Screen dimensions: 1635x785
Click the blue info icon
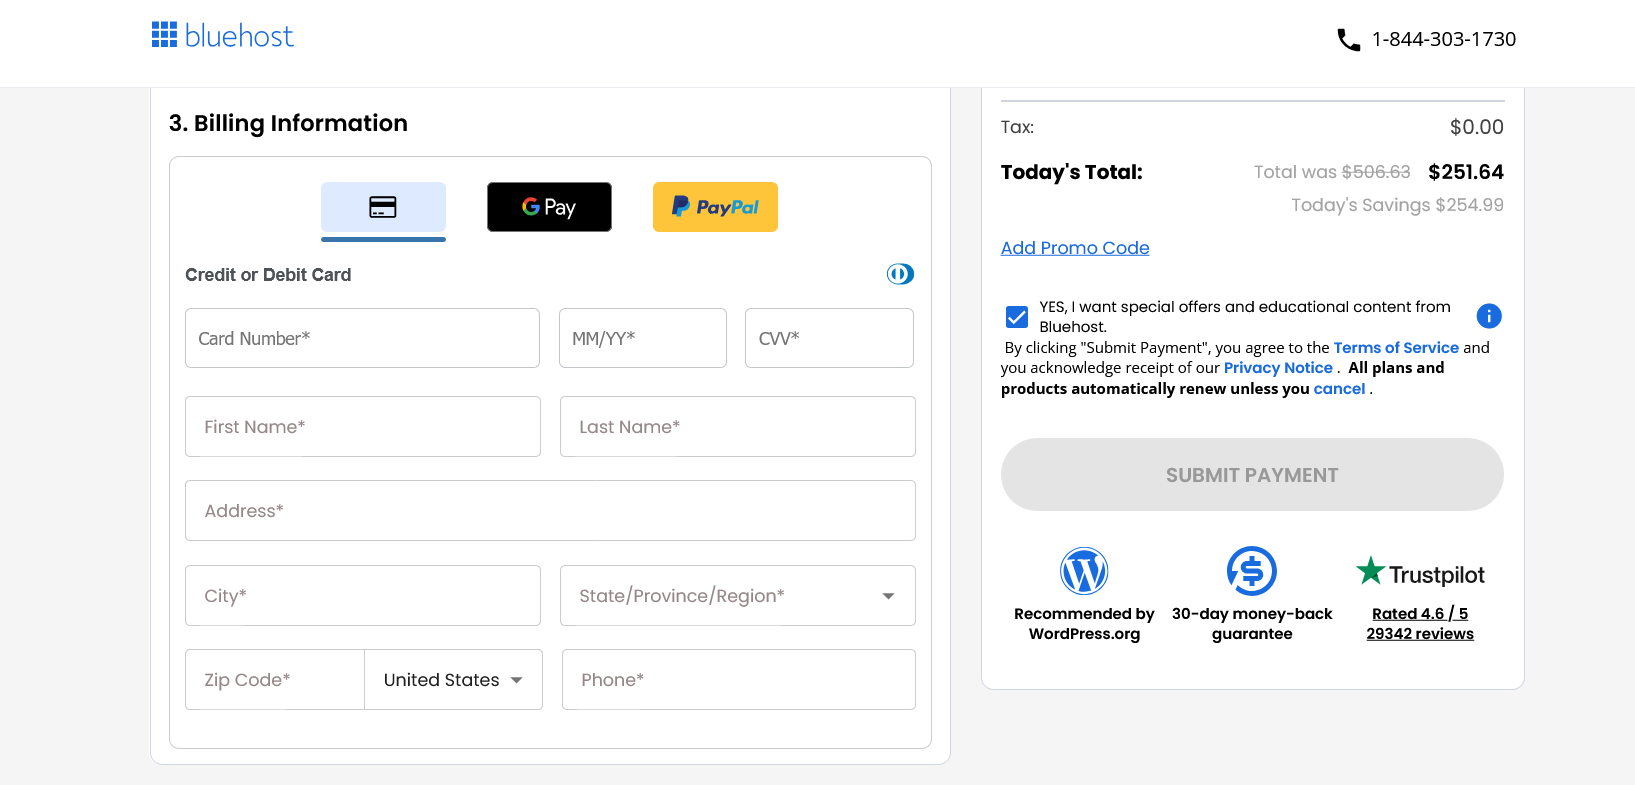(x=1489, y=316)
